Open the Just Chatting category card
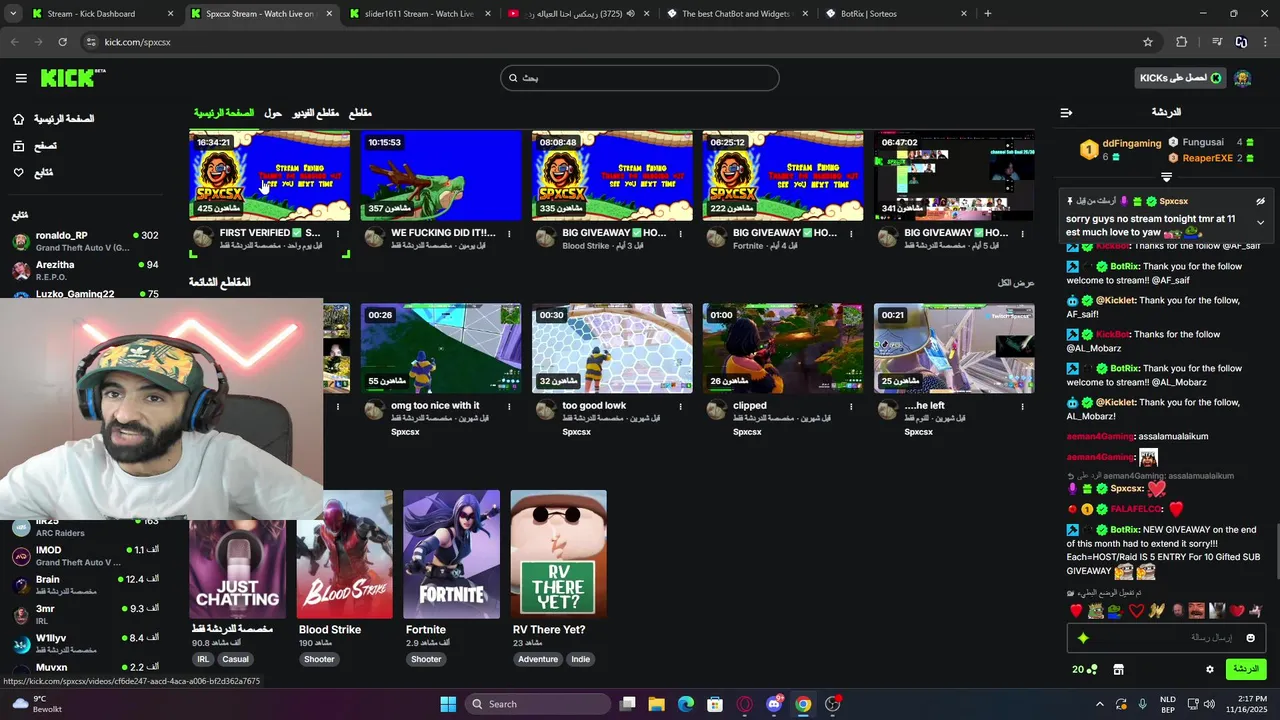 [x=237, y=554]
